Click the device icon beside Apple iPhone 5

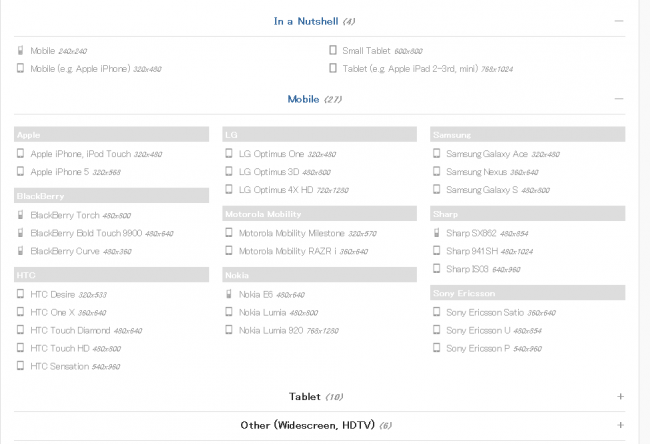20,171
